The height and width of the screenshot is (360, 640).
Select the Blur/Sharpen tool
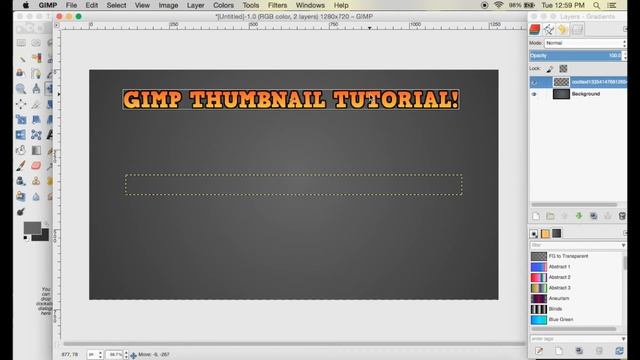(x=36, y=196)
